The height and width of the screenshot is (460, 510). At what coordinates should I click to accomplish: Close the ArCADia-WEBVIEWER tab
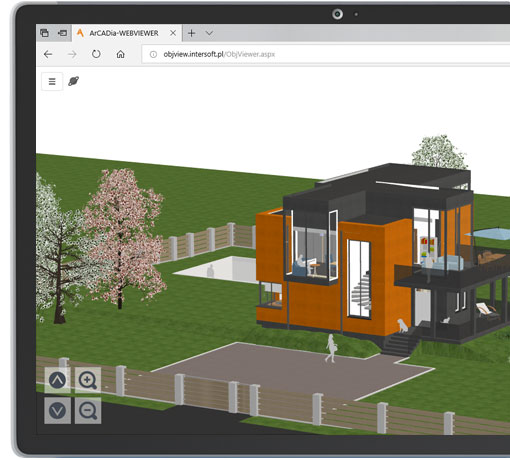coord(173,33)
